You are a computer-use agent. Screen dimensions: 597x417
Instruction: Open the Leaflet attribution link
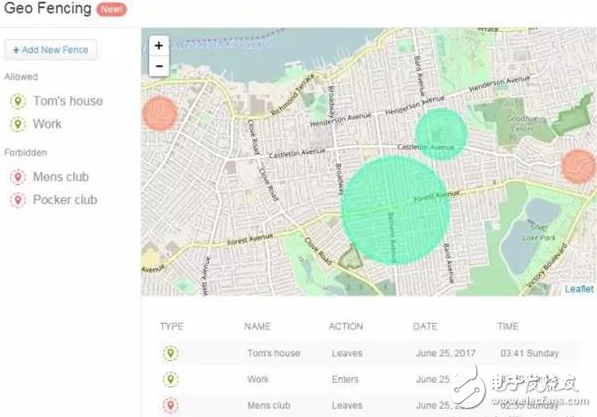(x=579, y=289)
